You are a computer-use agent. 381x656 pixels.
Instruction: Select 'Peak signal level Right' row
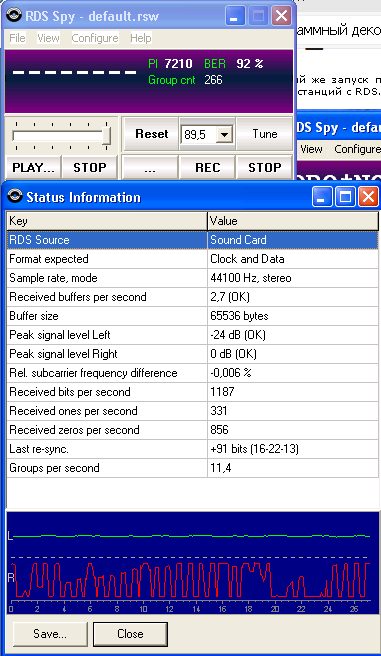(192, 354)
